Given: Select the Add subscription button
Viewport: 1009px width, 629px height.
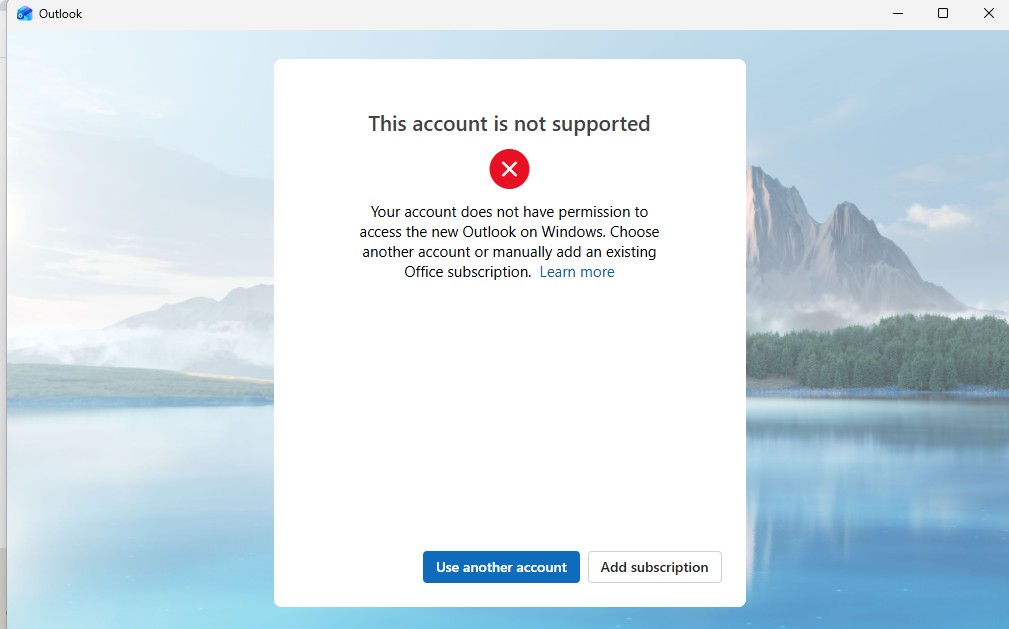Looking at the screenshot, I should point(654,567).
